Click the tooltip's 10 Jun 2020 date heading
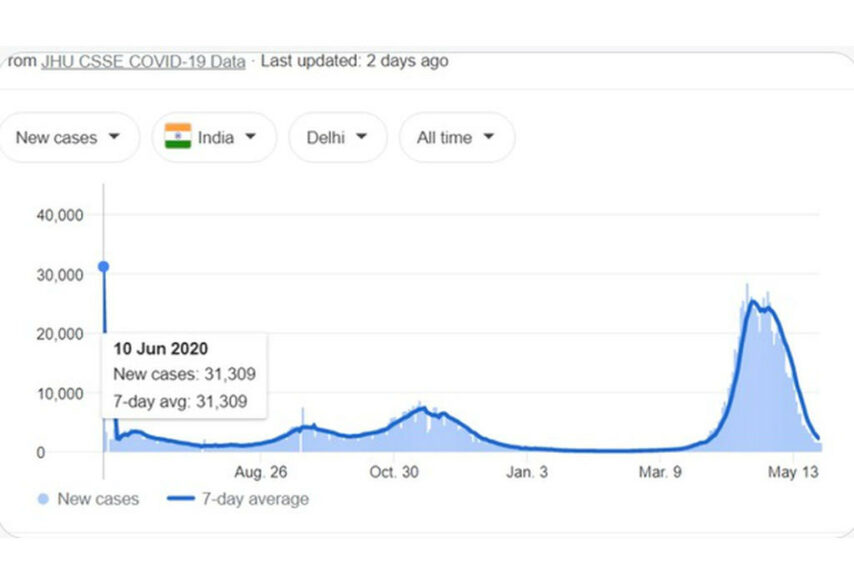Viewport: 854px width, 584px height. pyautogui.click(x=160, y=349)
